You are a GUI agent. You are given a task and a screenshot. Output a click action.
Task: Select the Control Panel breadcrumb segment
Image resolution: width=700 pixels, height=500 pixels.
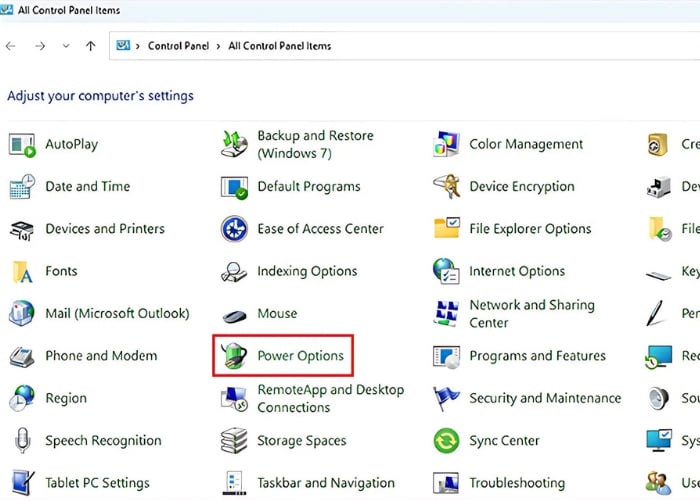(179, 46)
